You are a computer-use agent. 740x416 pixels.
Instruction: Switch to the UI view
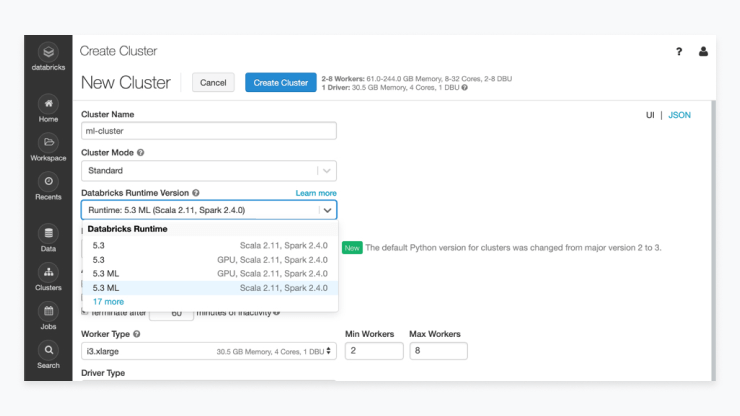click(x=650, y=115)
